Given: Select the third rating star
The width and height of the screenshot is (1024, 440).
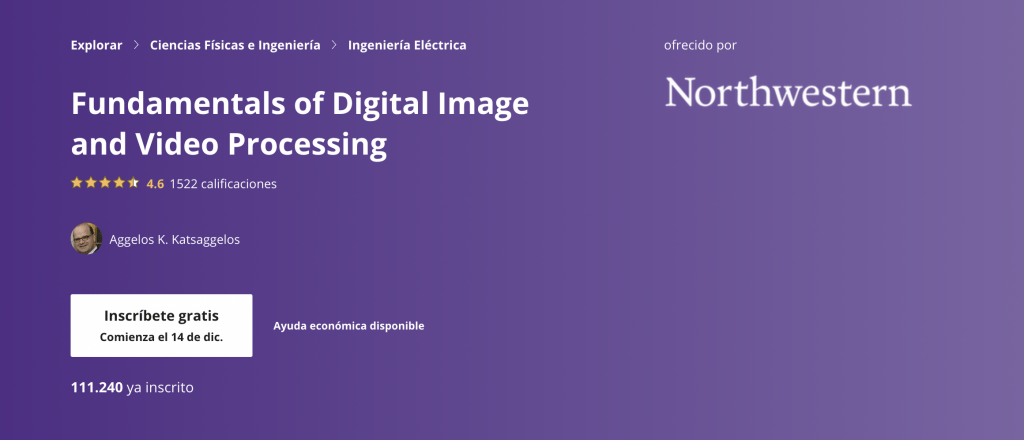Looking at the screenshot, I should click(104, 183).
